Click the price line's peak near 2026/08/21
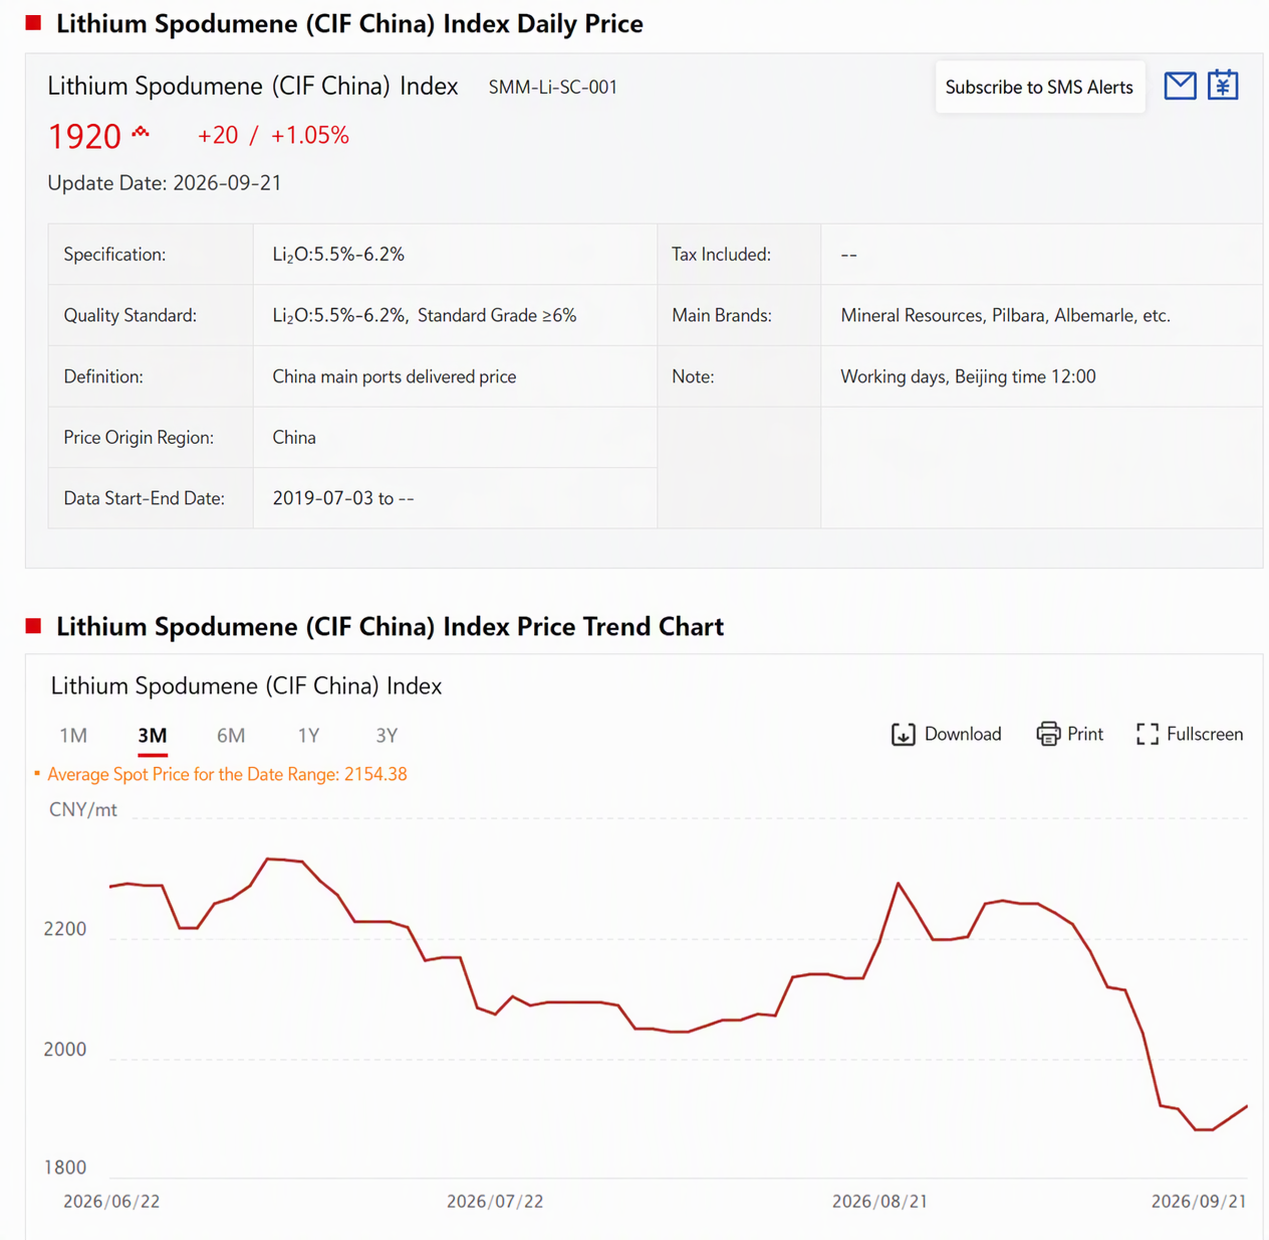The width and height of the screenshot is (1269, 1240). 898,884
